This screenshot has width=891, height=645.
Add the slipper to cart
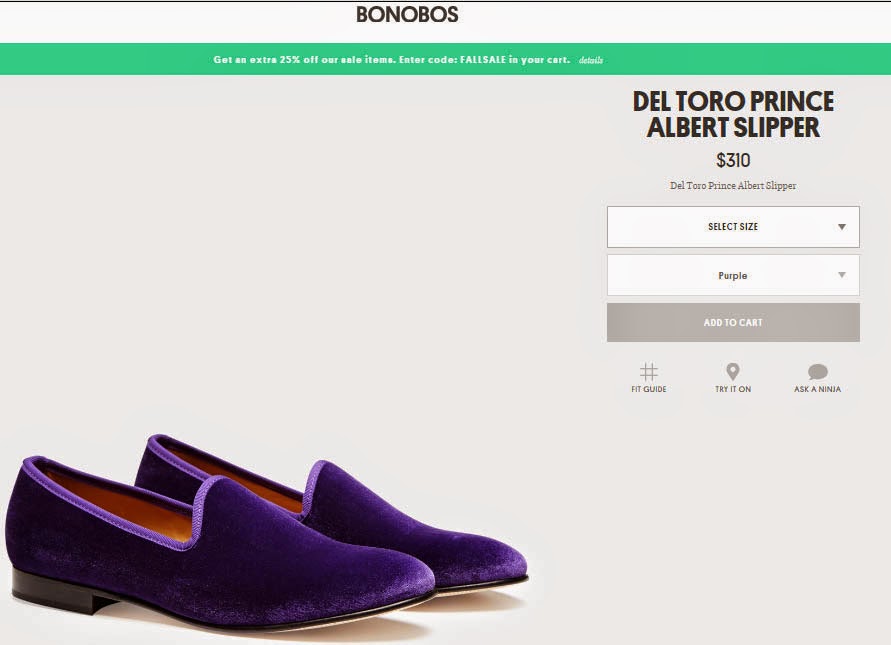733,322
